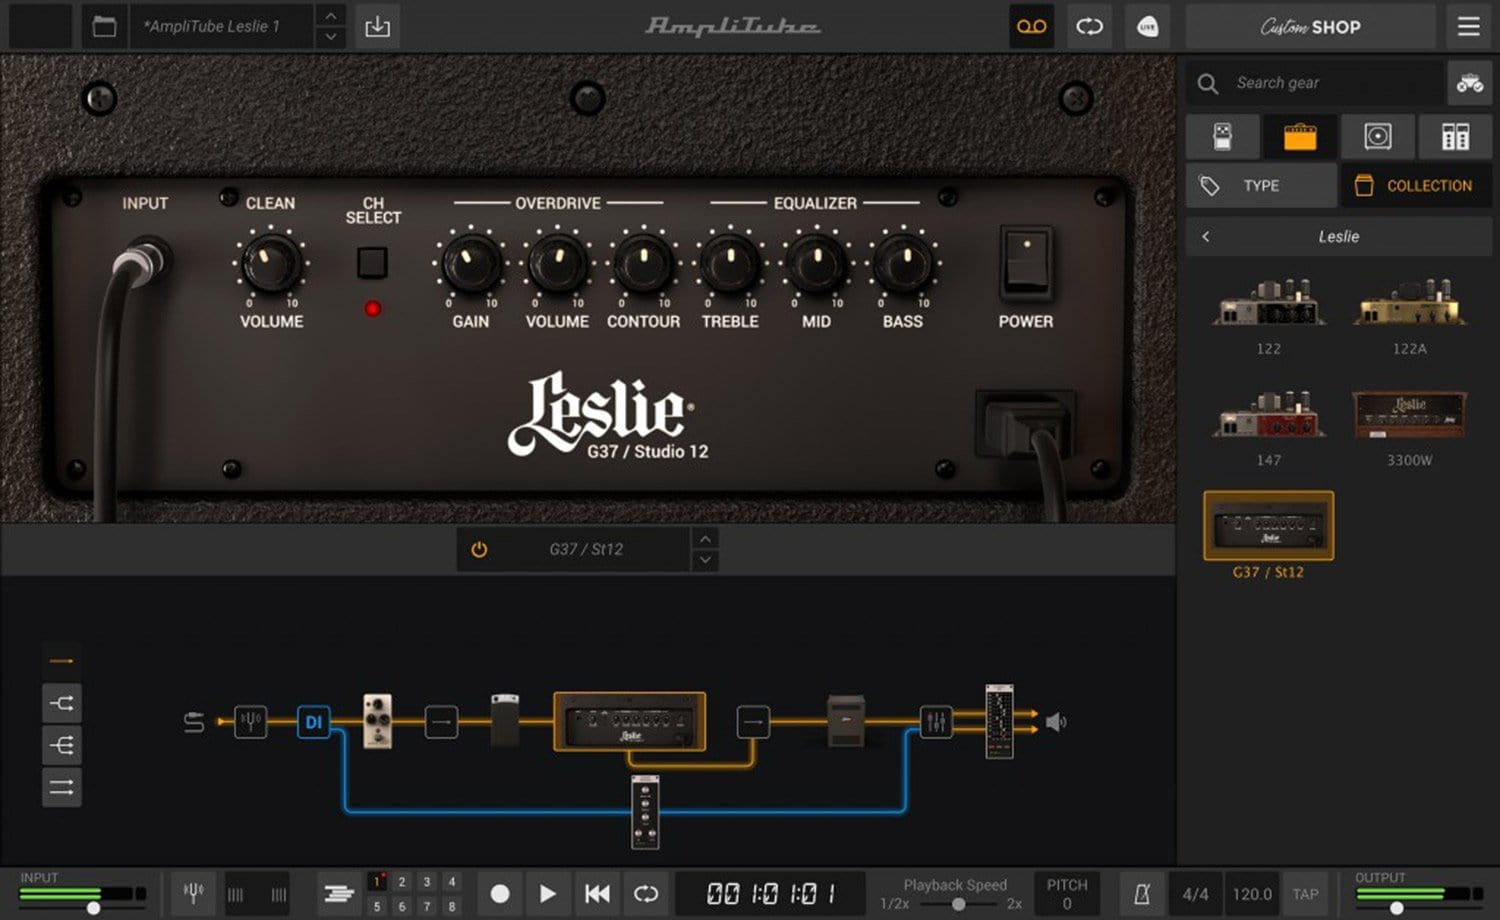
Task: Click the play button
Action: point(548,894)
